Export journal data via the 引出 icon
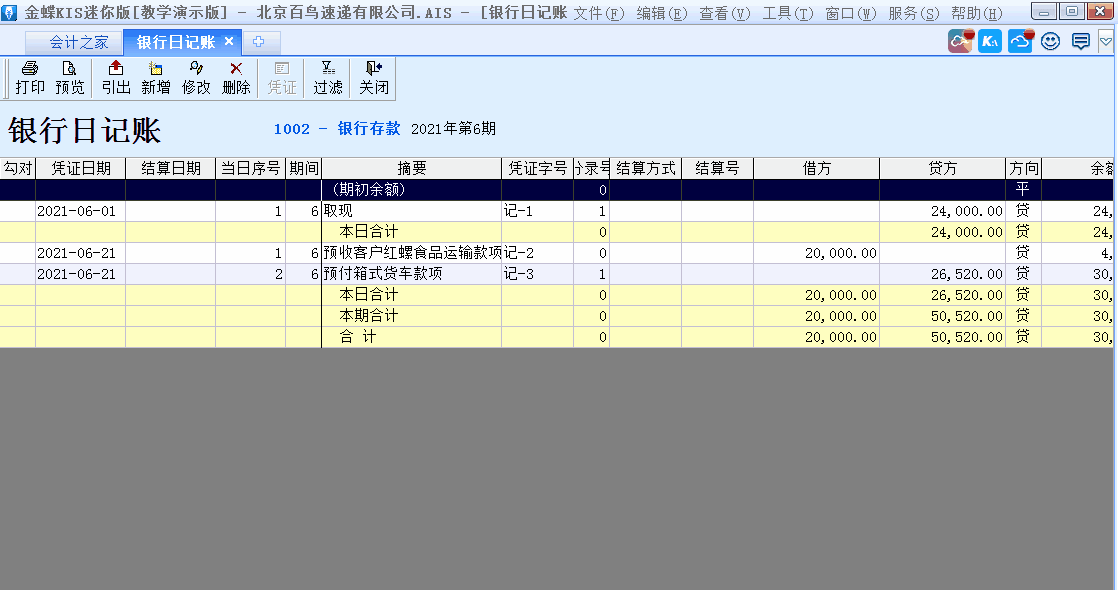This screenshot has height=590, width=1118. pos(115,77)
